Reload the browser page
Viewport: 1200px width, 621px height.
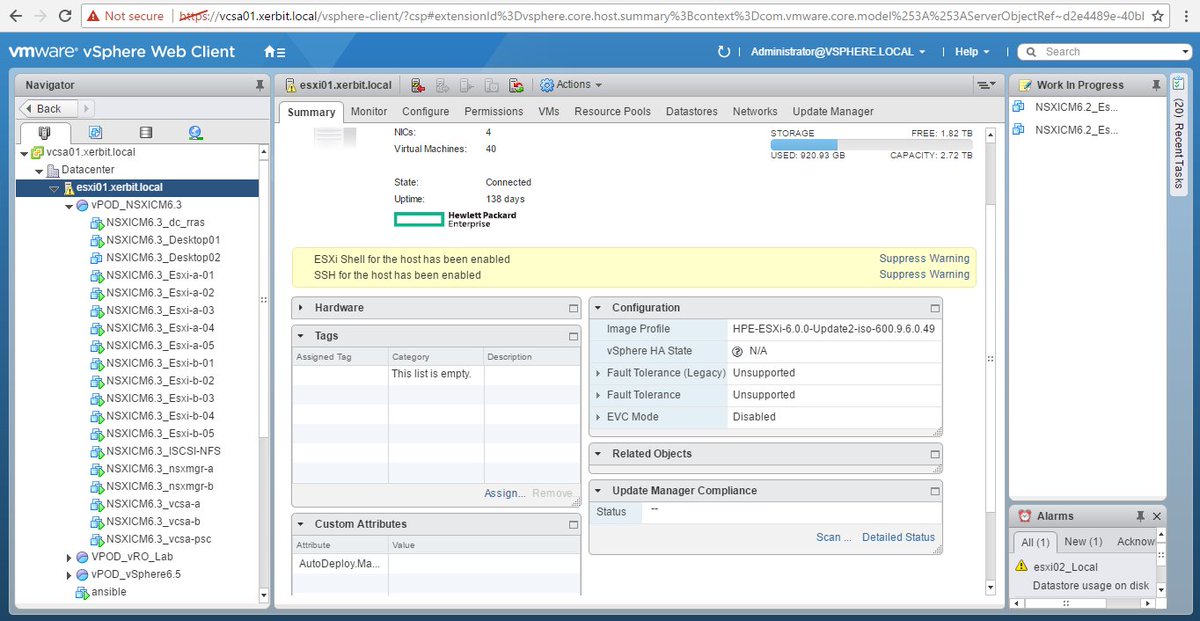coord(64,16)
